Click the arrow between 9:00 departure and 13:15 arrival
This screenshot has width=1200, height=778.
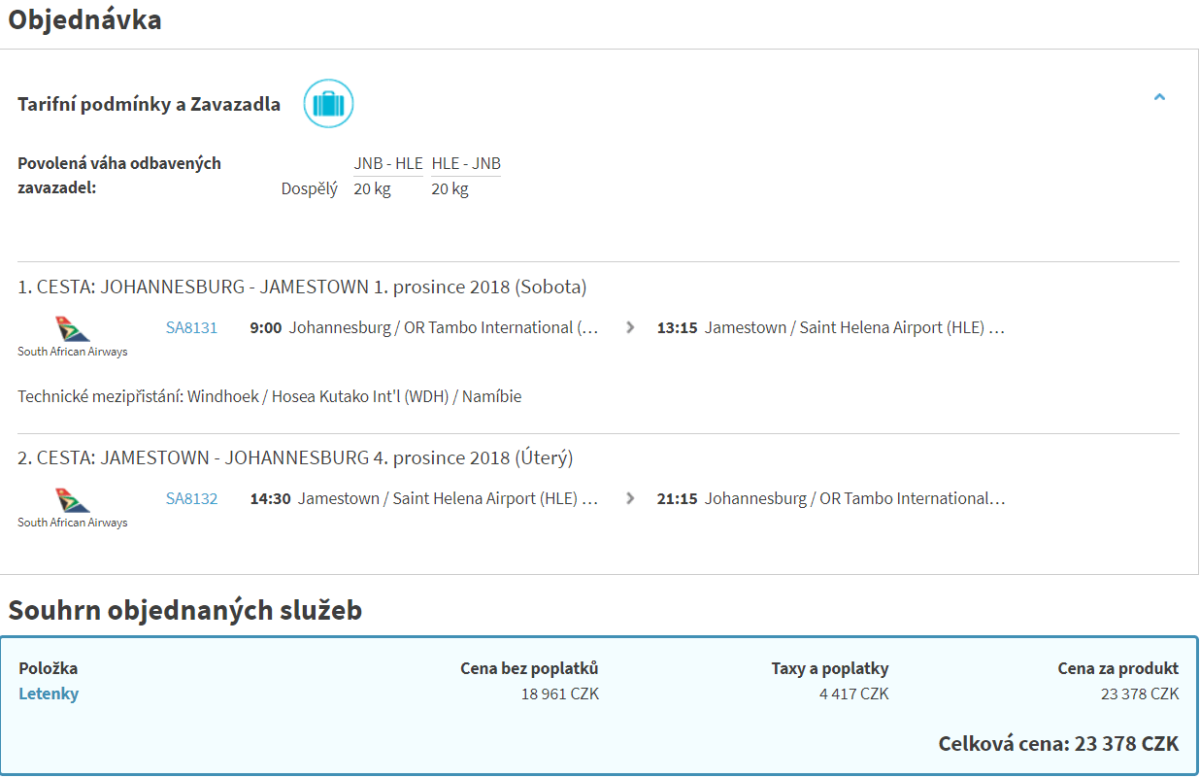pos(629,327)
